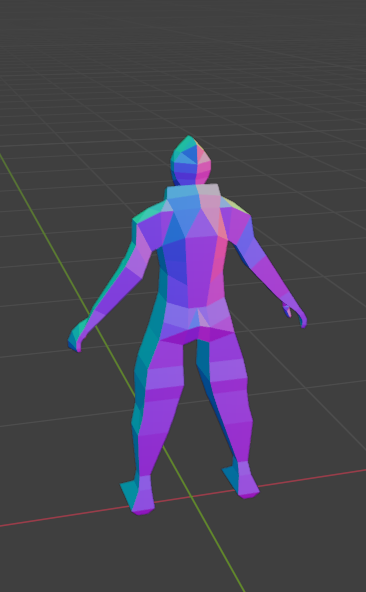
Task: Select the pink stripe on the back
Action: pos(218,261)
